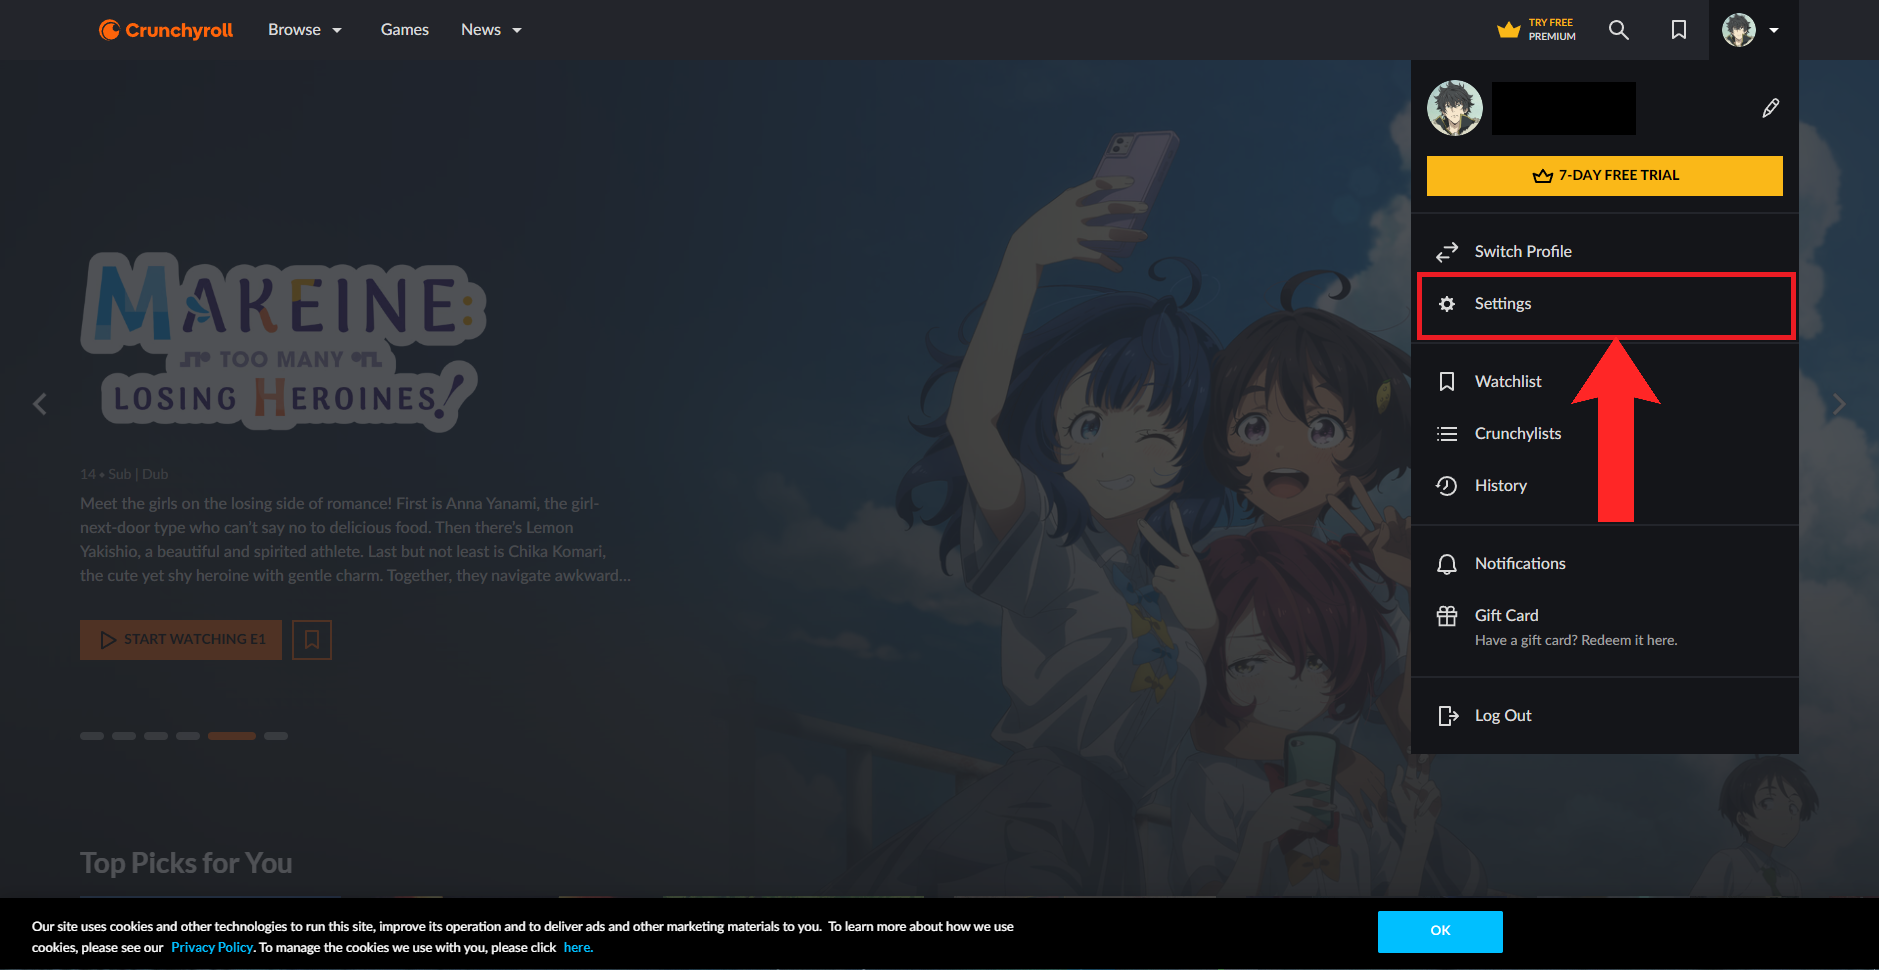Redeem gift card via 'Redeem it here' text
Image resolution: width=1879 pixels, height=970 pixels.
[1629, 641]
